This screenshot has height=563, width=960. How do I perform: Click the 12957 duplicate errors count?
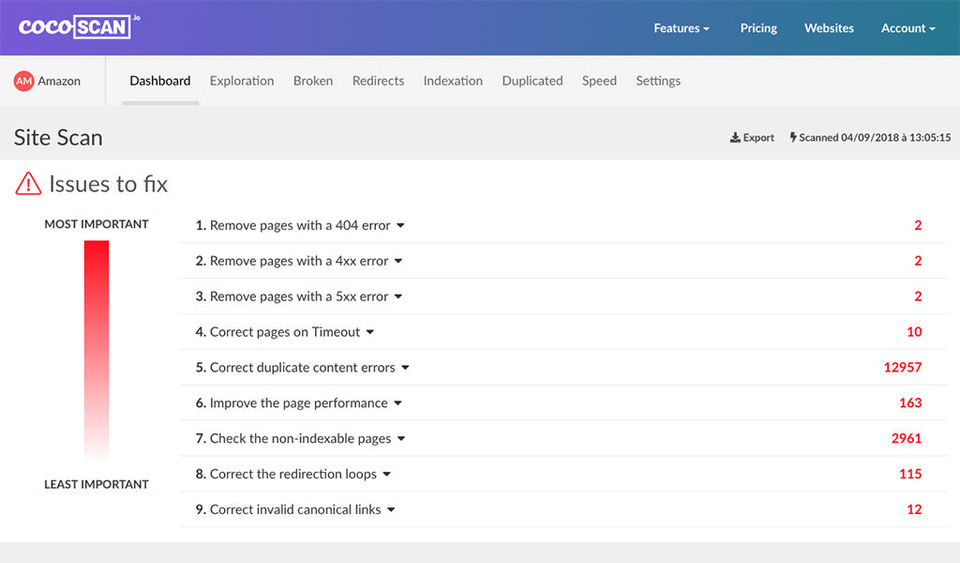tap(902, 367)
